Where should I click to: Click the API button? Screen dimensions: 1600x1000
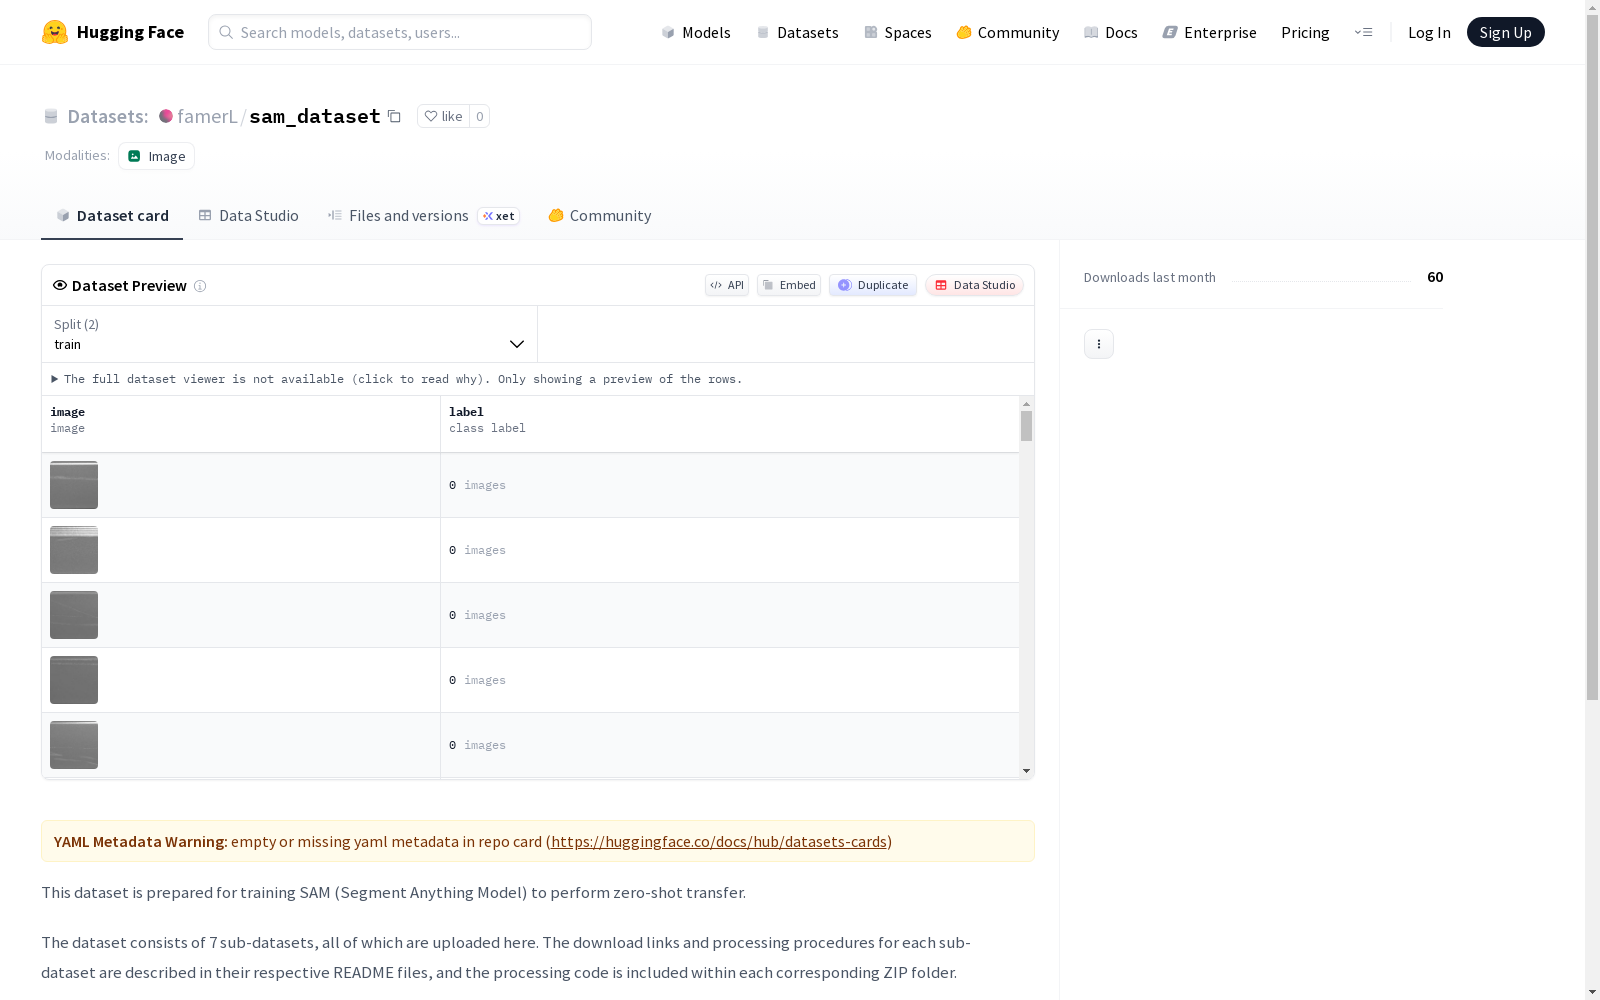click(727, 285)
